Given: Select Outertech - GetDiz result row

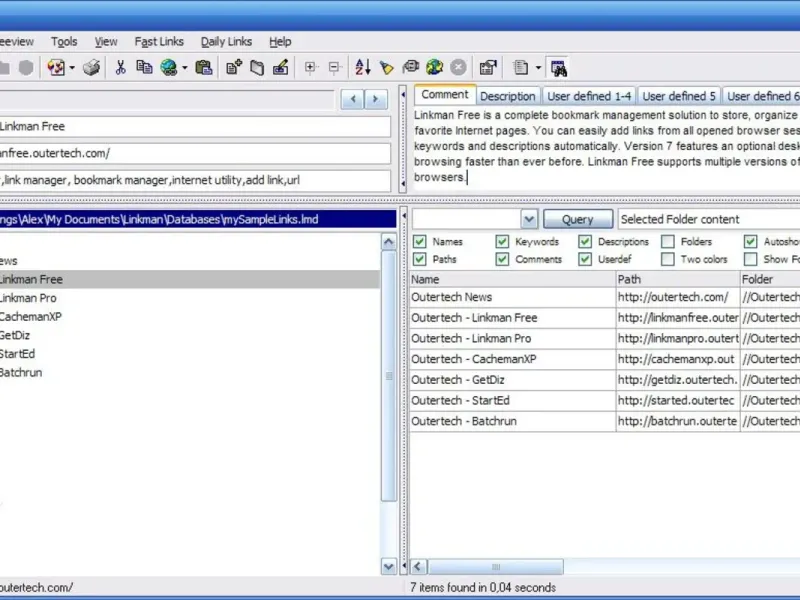Looking at the screenshot, I should (605, 380).
